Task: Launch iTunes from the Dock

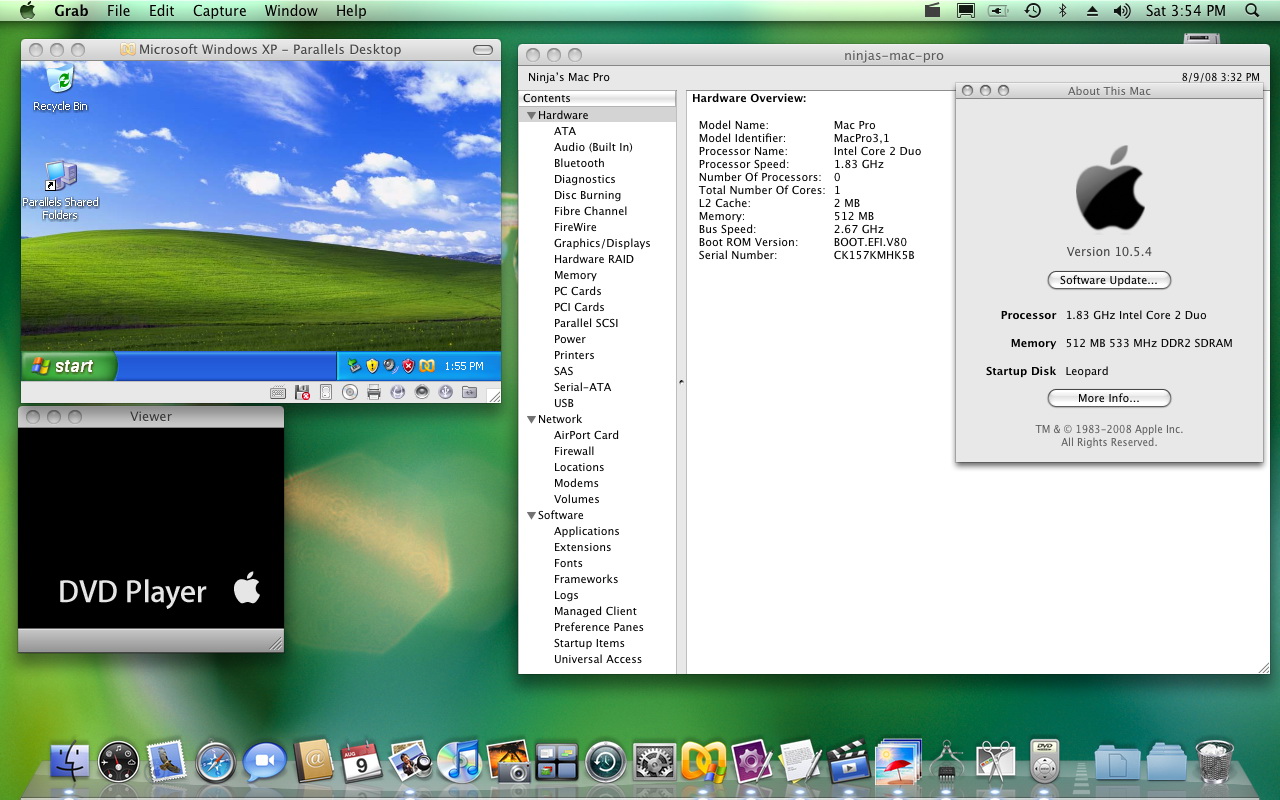Action: [x=459, y=762]
